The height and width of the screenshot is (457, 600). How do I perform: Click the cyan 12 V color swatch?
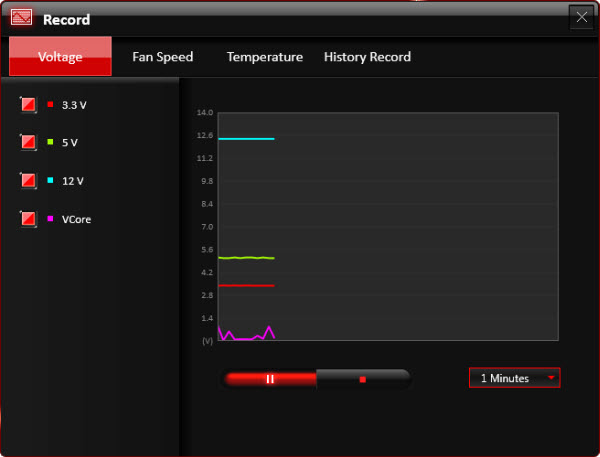pos(50,180)
